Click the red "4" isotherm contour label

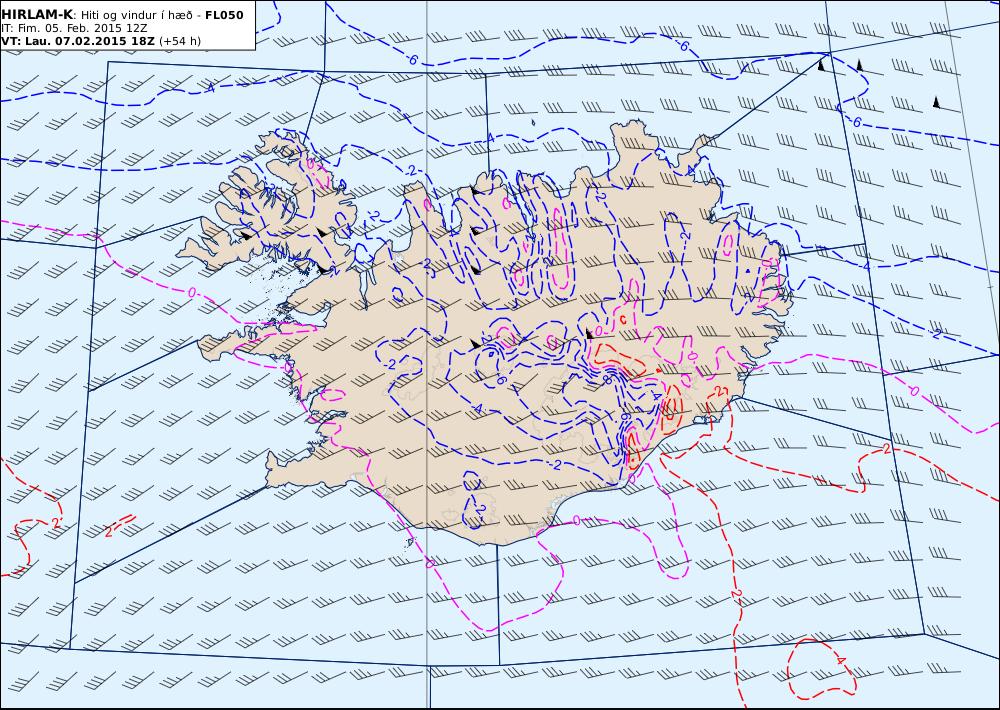pos(841,661)
